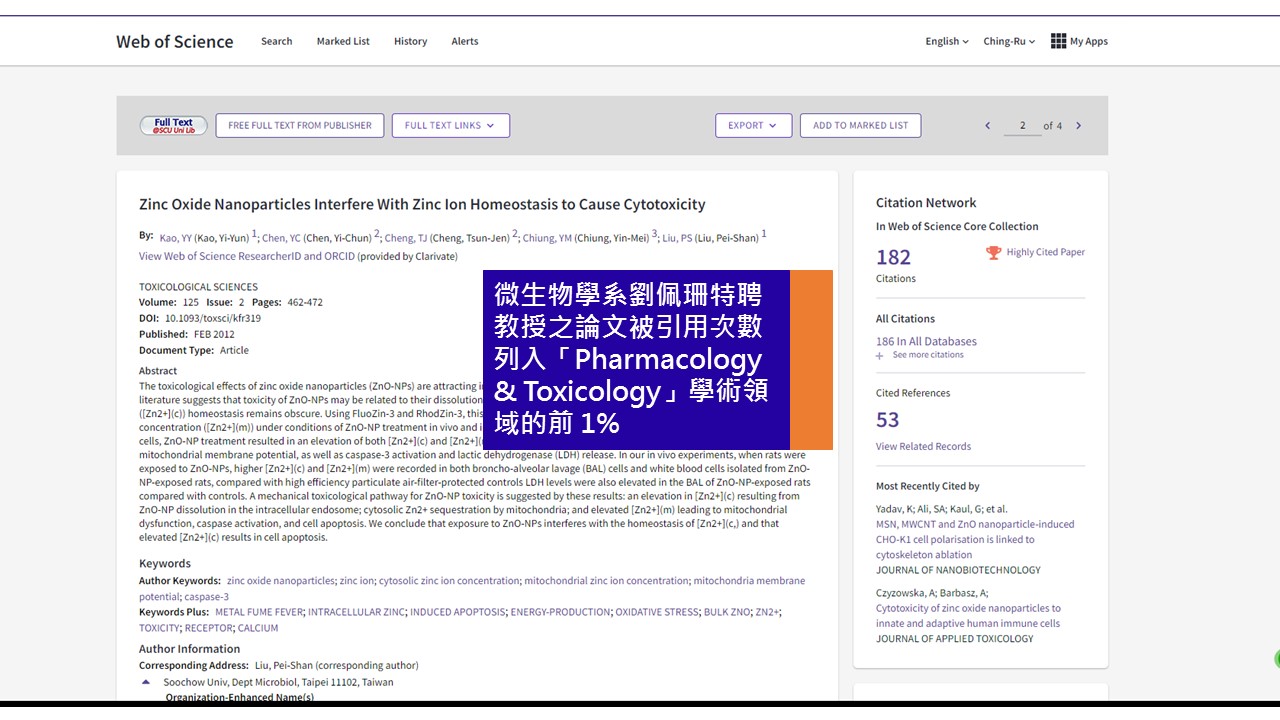Viewport: 1280px width, 720px height.
Task: Open the English language dropdown
Action: click(946, 42)
